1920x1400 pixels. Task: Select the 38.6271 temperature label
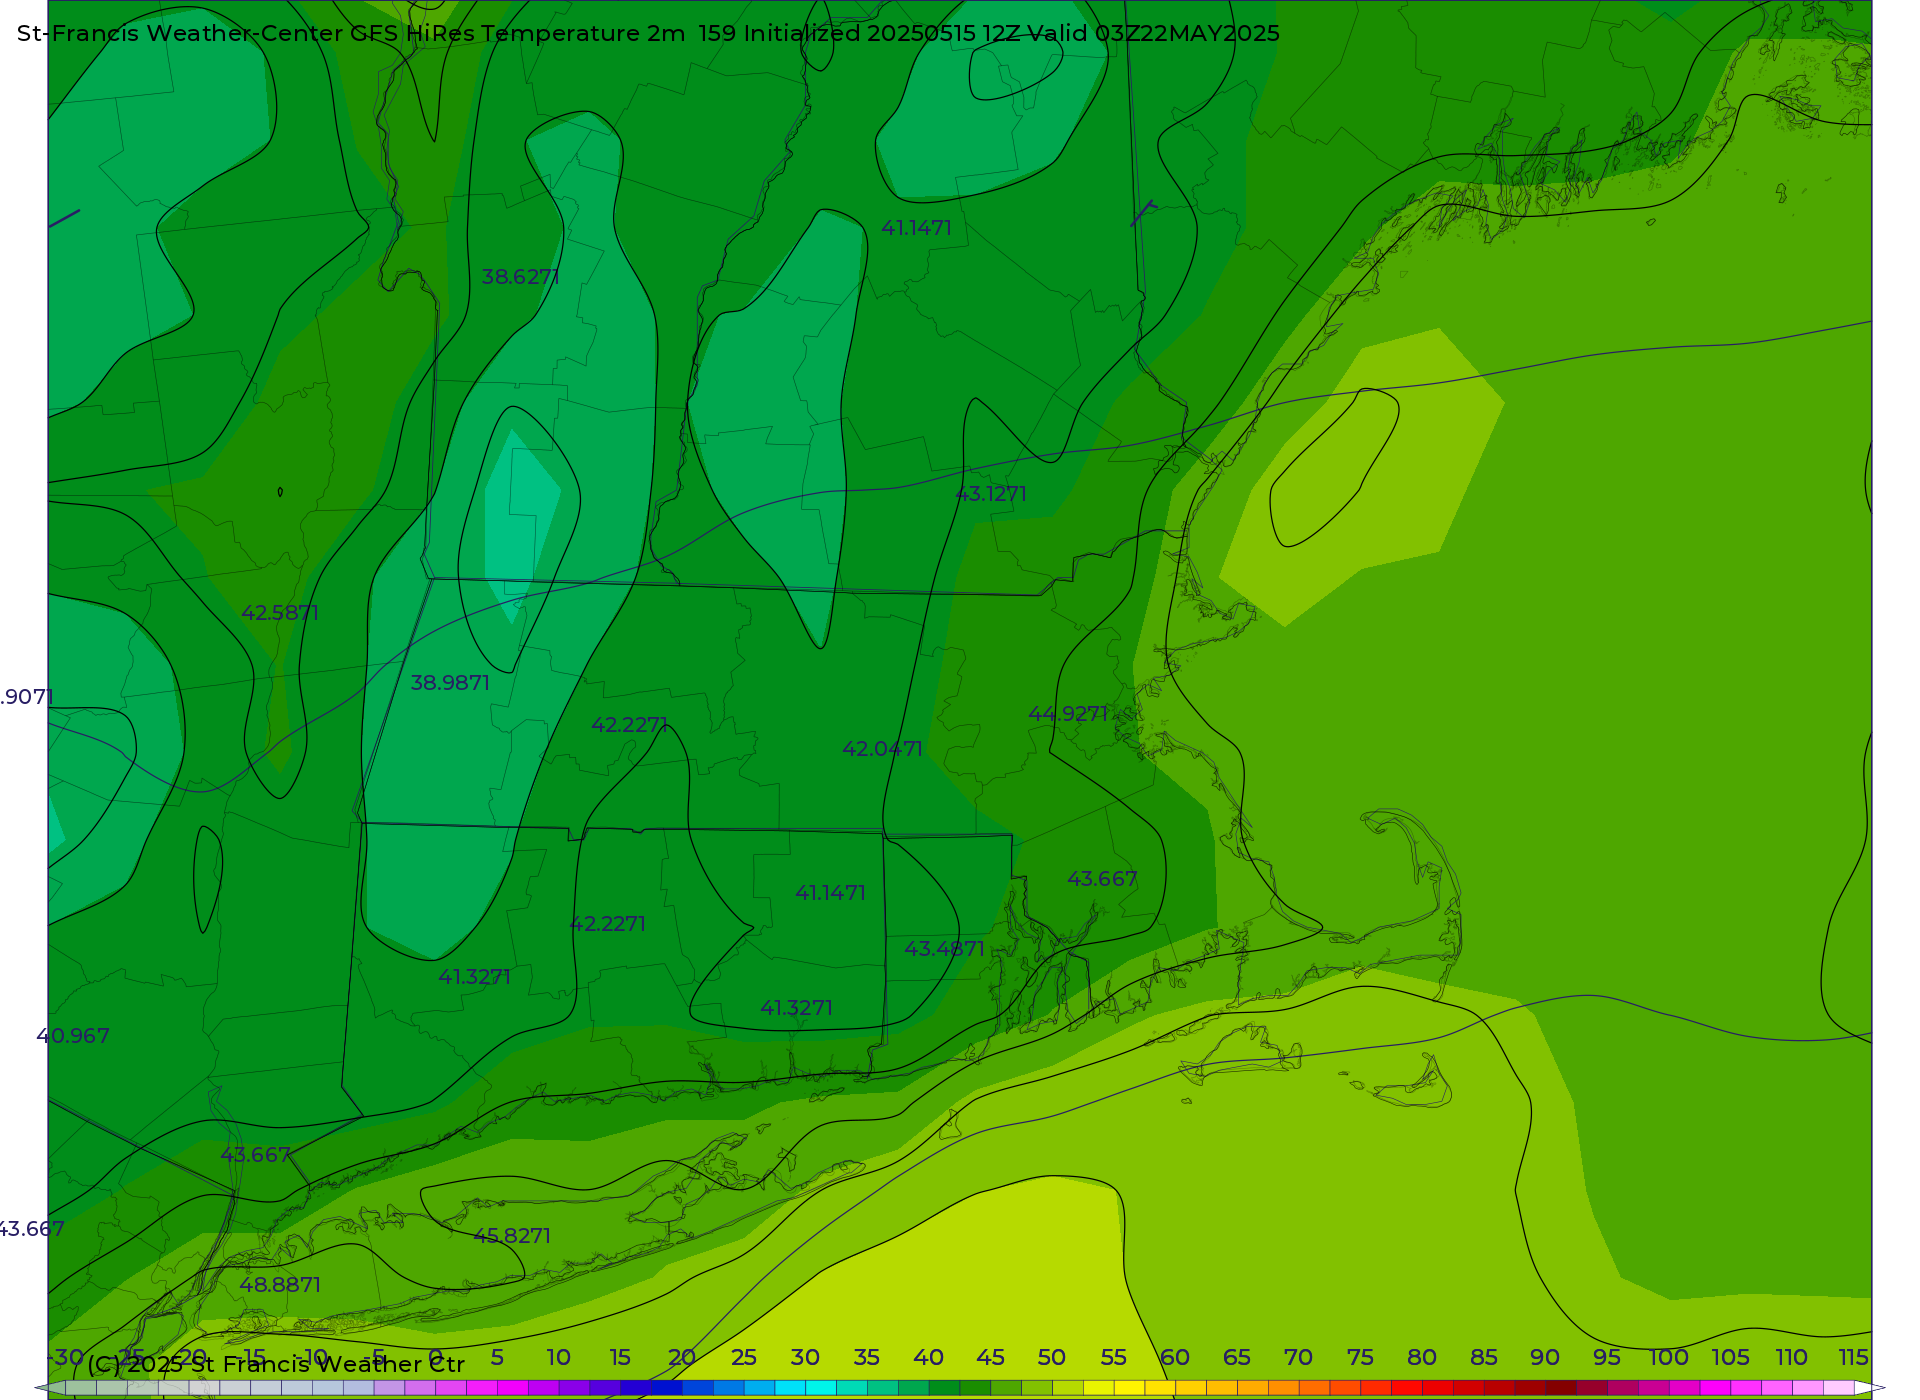[520, 277]
